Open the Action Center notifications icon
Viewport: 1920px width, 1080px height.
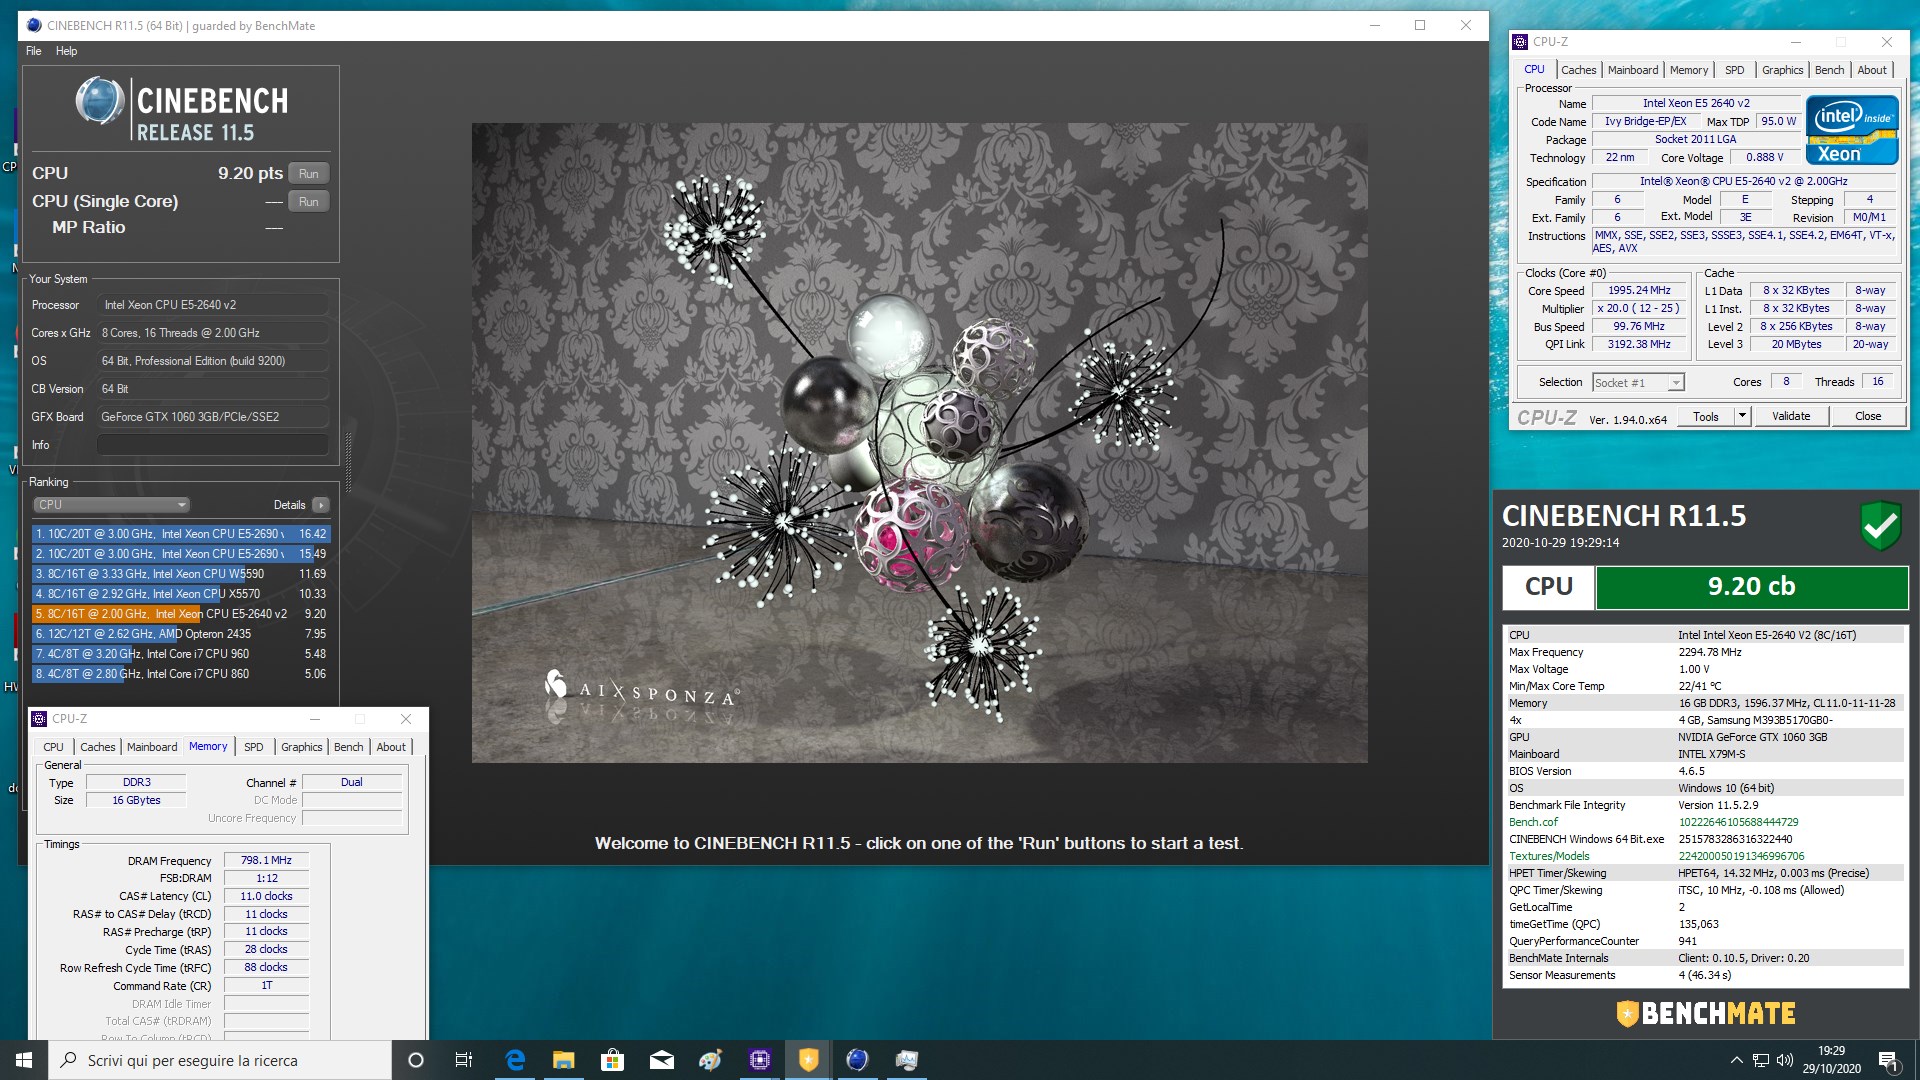[1889, 1060]
